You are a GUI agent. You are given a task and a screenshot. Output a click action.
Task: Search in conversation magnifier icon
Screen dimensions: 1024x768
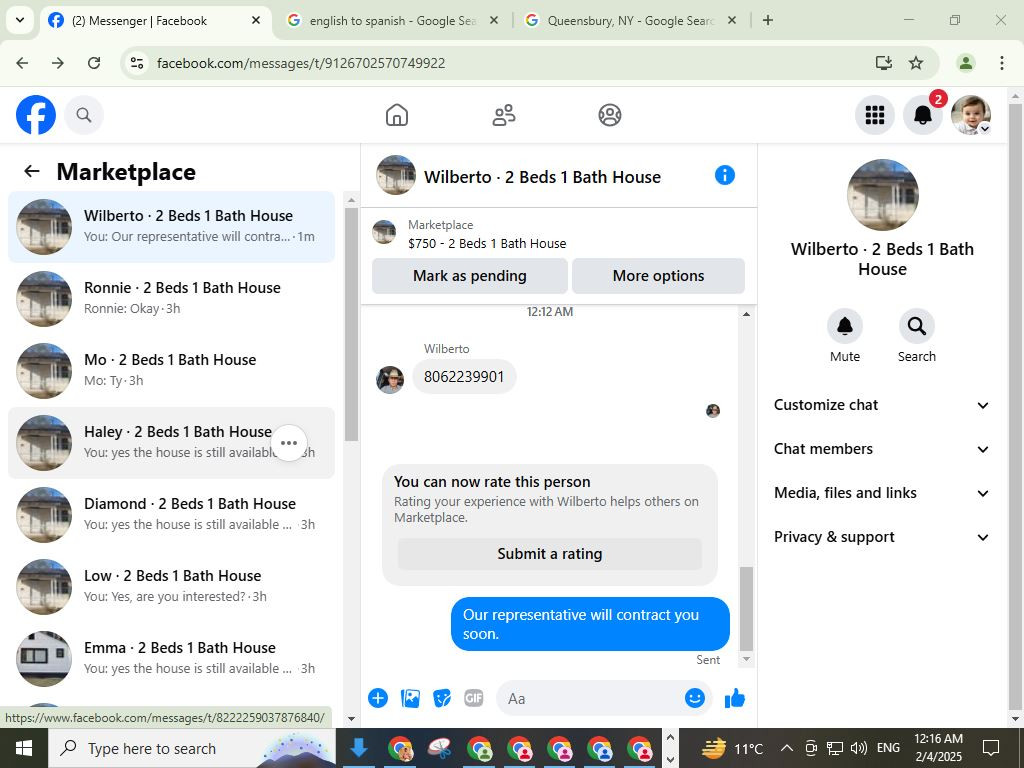pos(916,326)
